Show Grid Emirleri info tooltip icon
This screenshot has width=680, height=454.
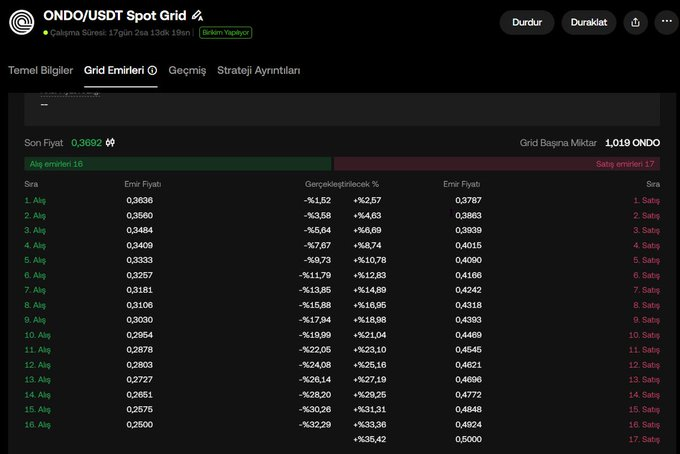click(152, 70)
